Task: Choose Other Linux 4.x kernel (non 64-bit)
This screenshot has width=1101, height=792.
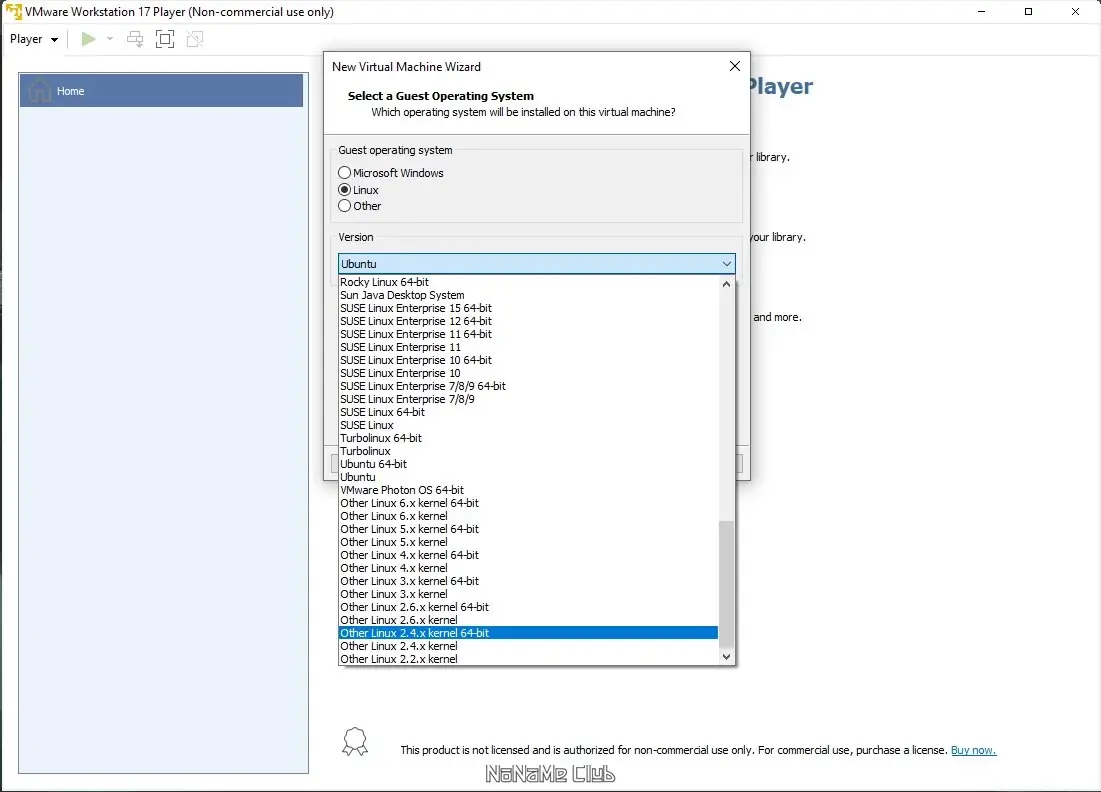Action: pyautogui.click(x=529, y=568)
